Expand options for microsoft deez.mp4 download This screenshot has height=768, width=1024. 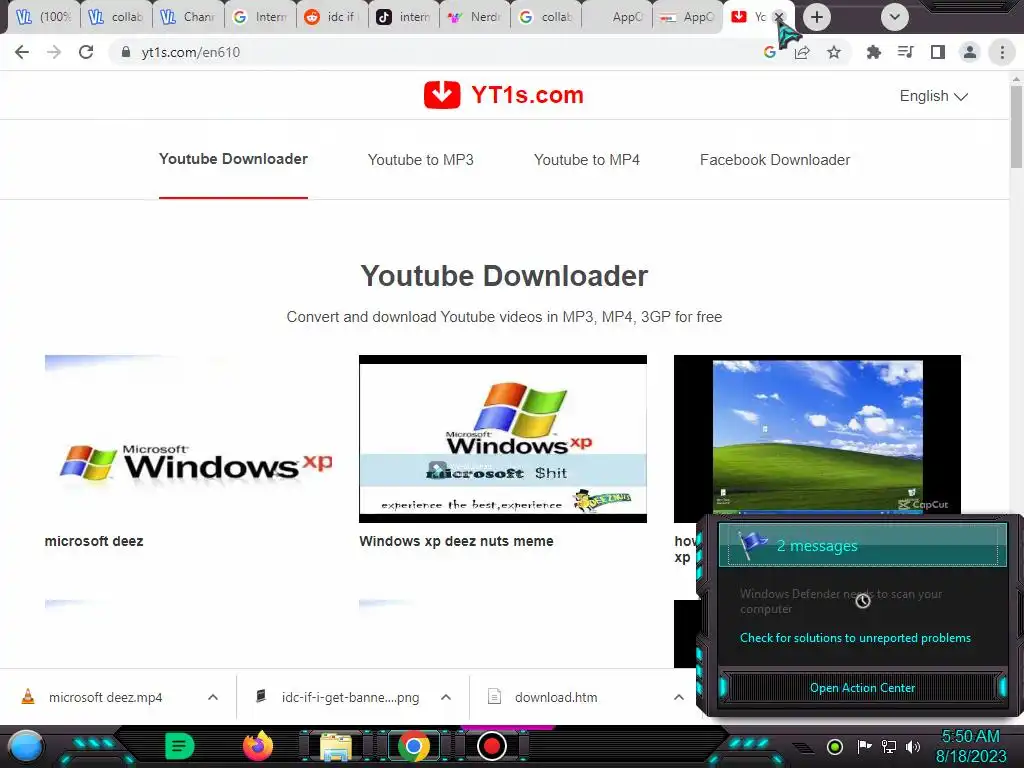(213, 697)
